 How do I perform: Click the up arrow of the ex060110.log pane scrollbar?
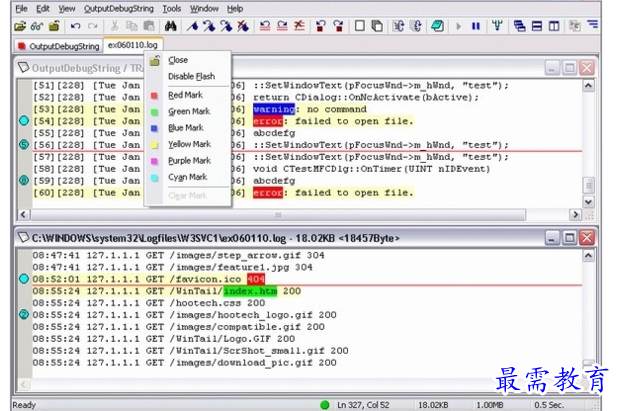coord(588,256)
